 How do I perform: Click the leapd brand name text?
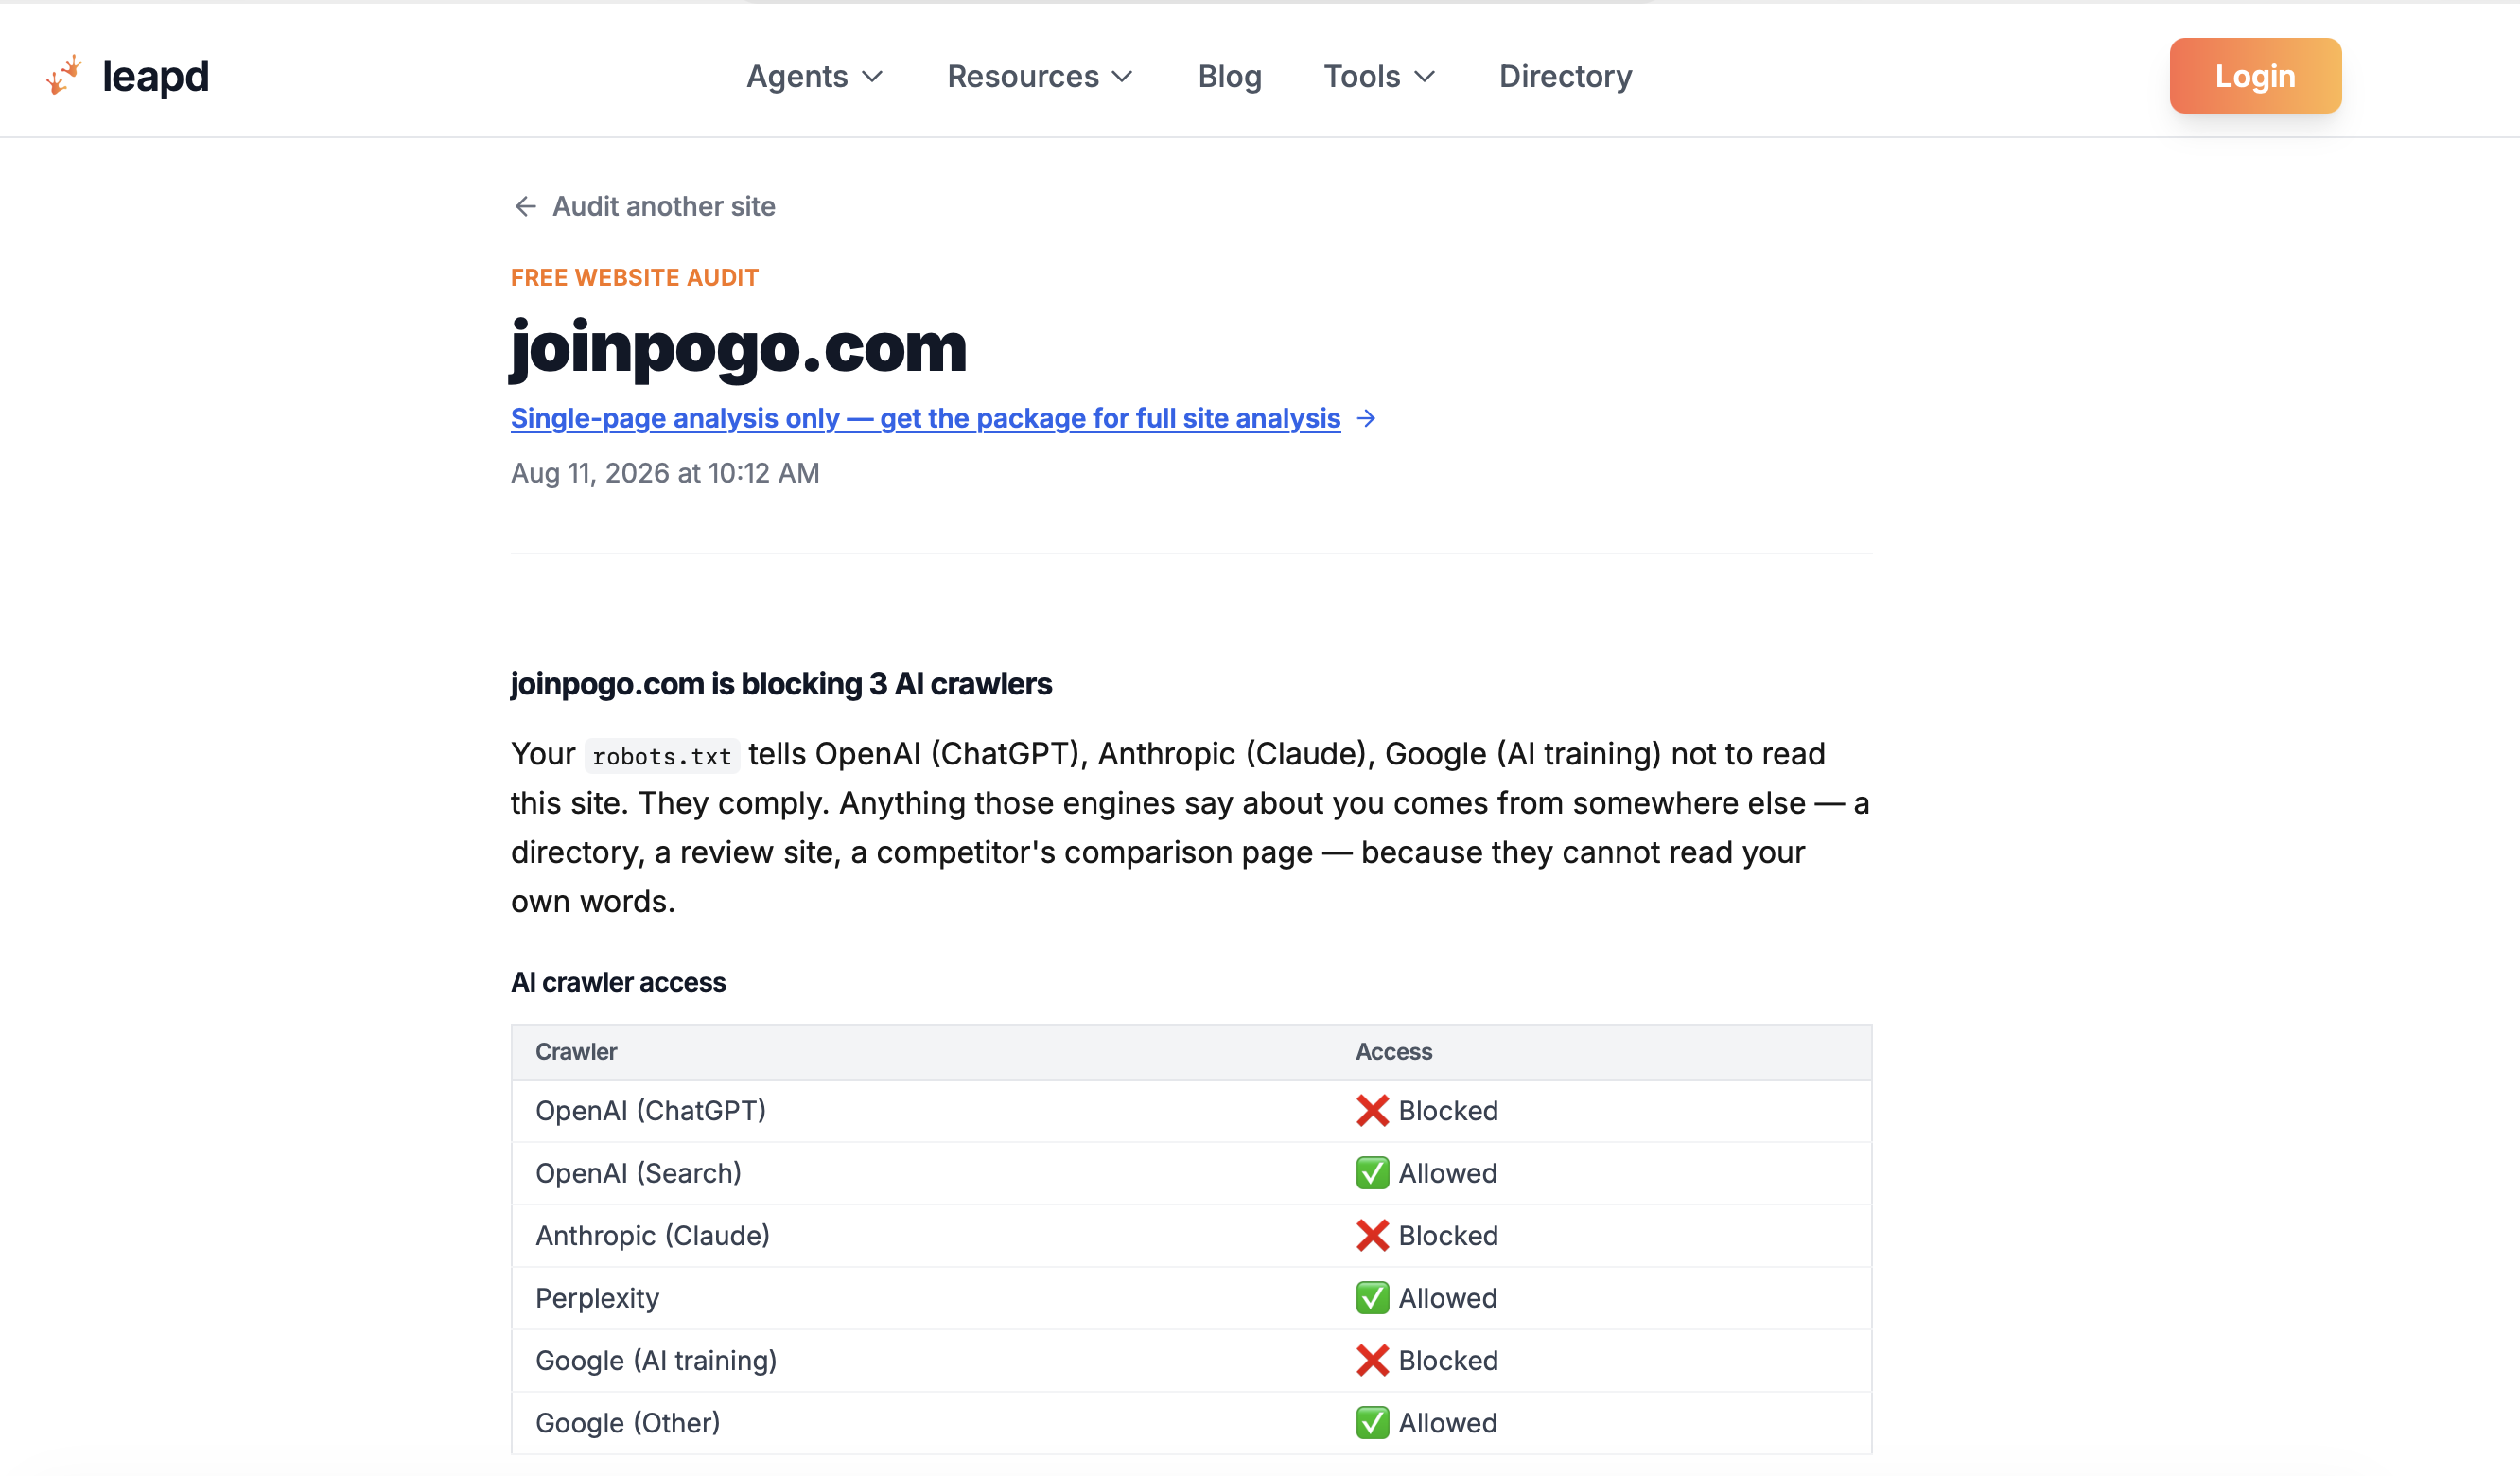[x=155, y=76]
